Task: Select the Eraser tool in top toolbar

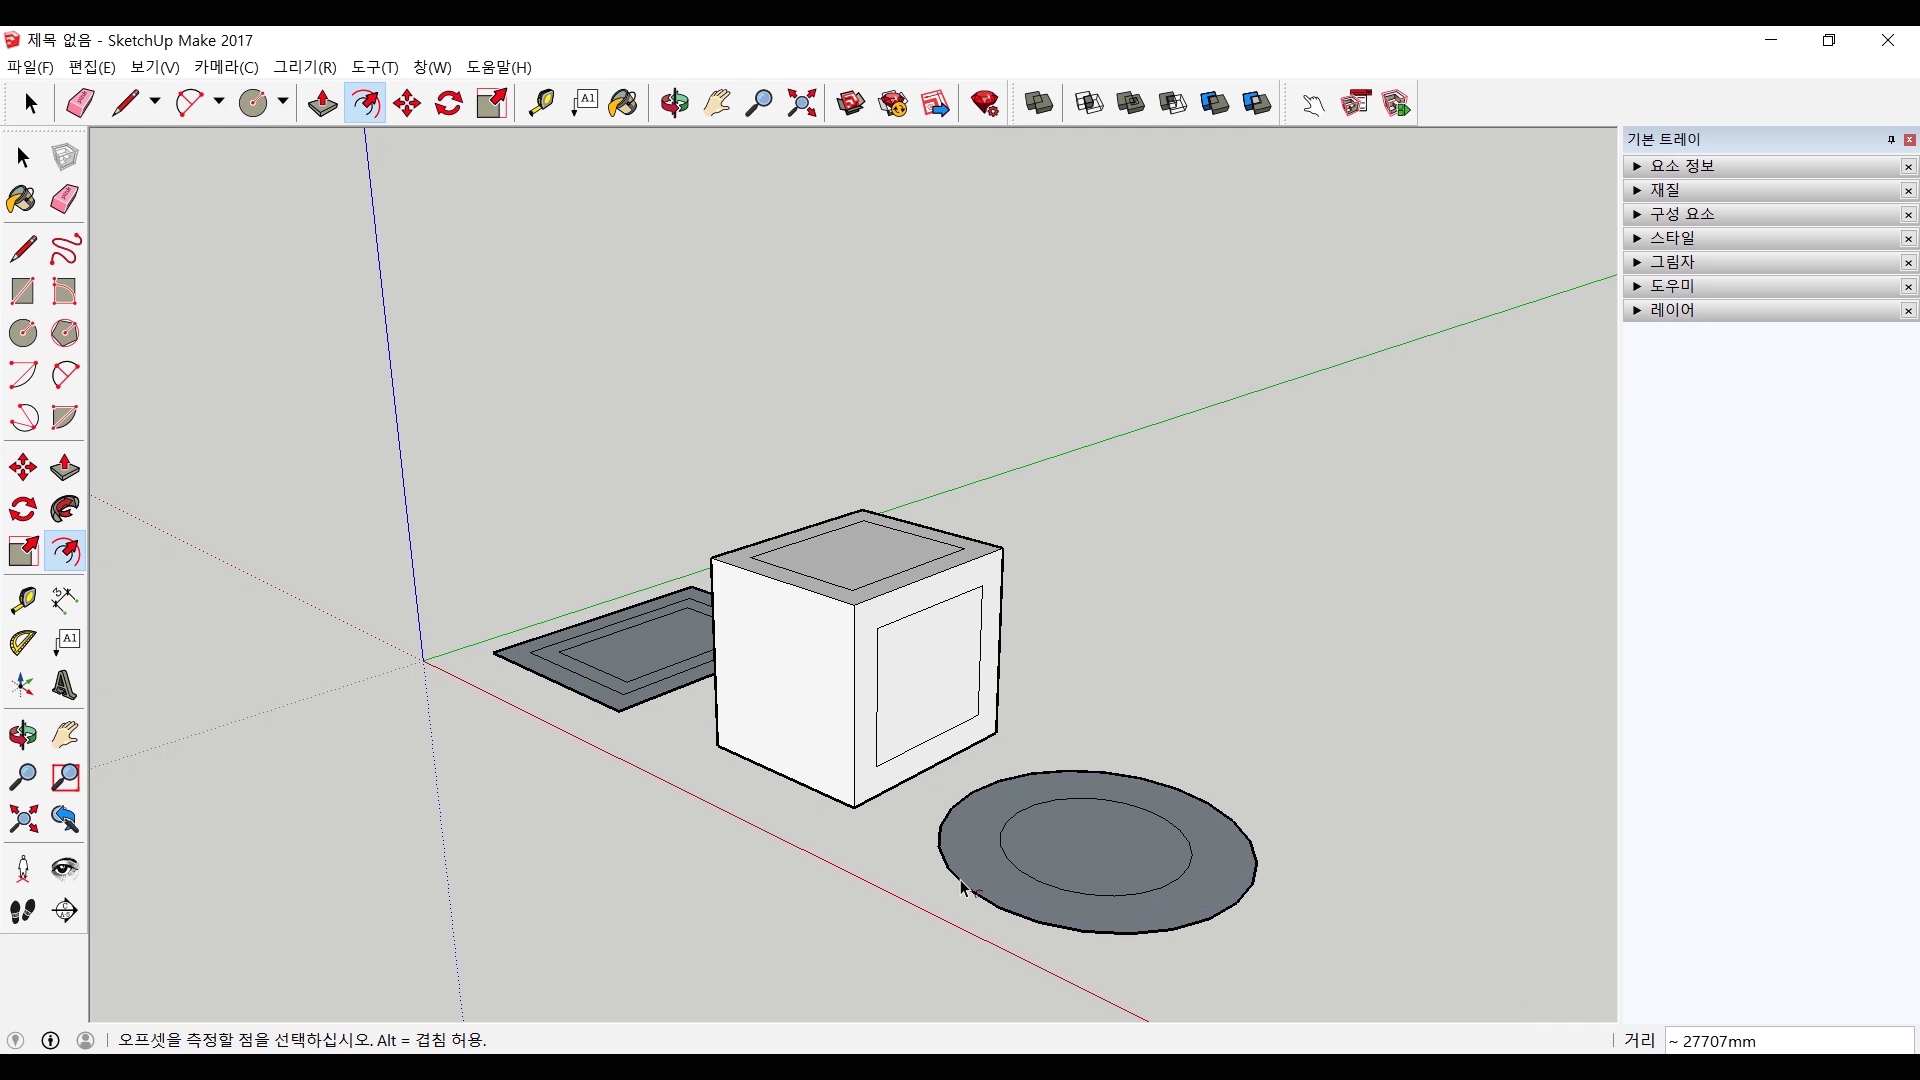Action: [x=80, y=103]
